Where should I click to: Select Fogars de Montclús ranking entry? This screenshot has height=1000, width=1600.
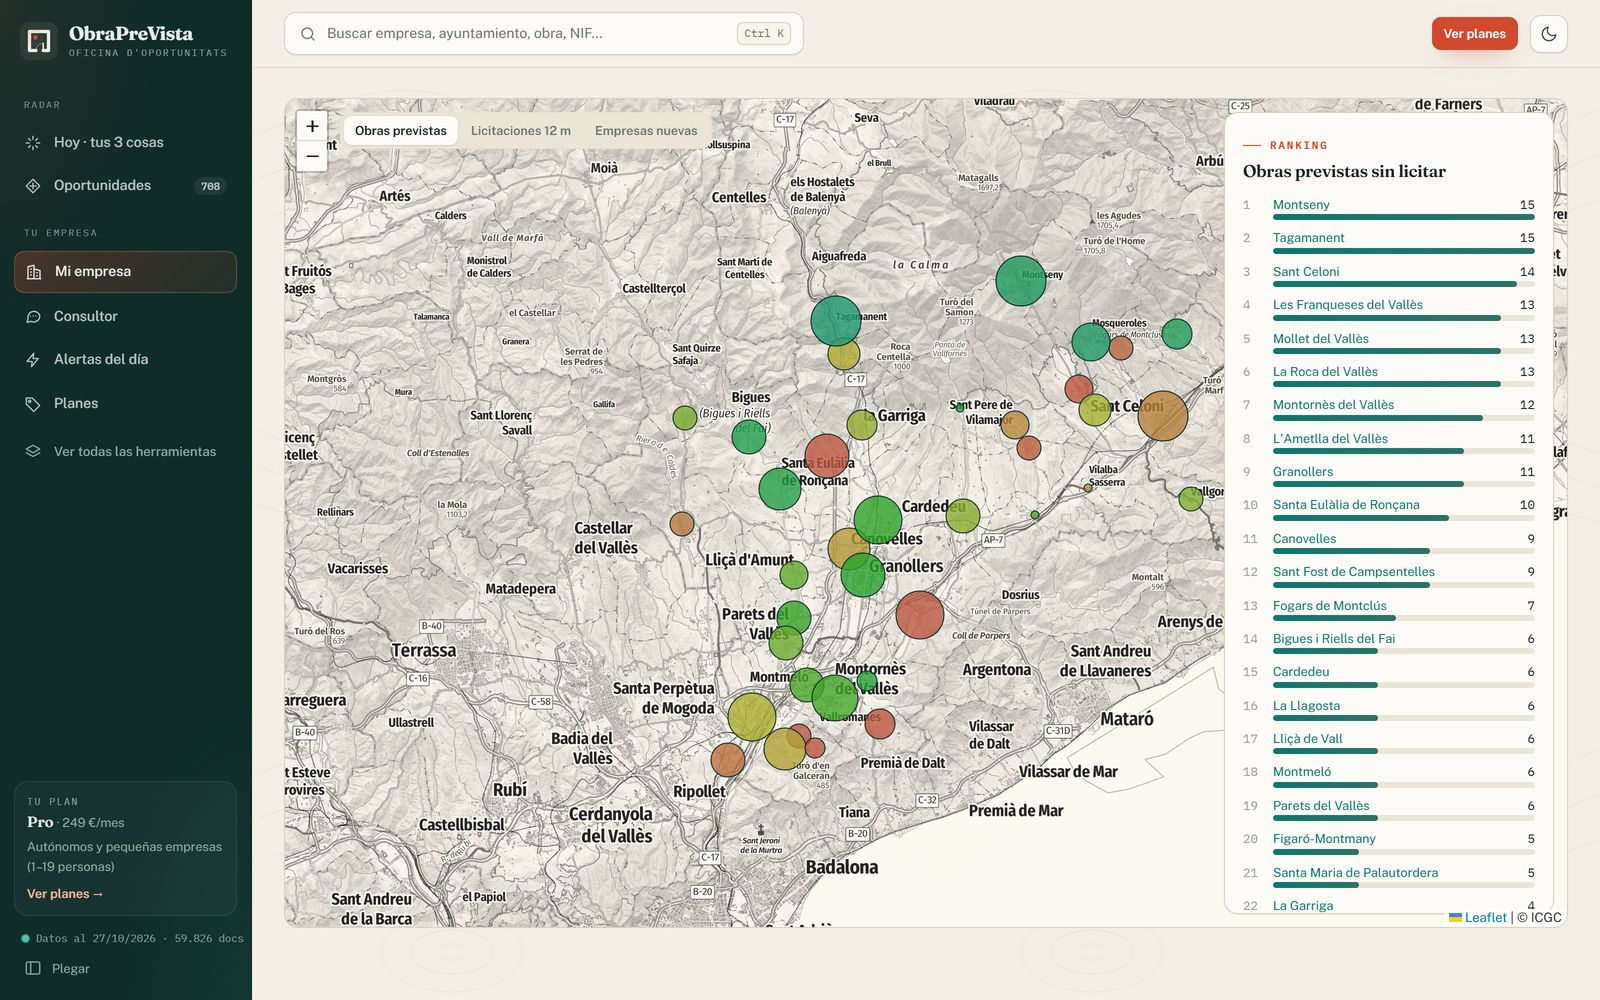coord(1330,606)
